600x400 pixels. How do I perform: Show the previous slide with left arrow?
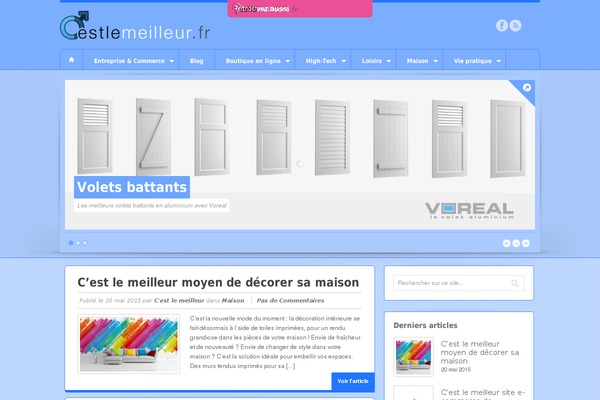point(506,243)
